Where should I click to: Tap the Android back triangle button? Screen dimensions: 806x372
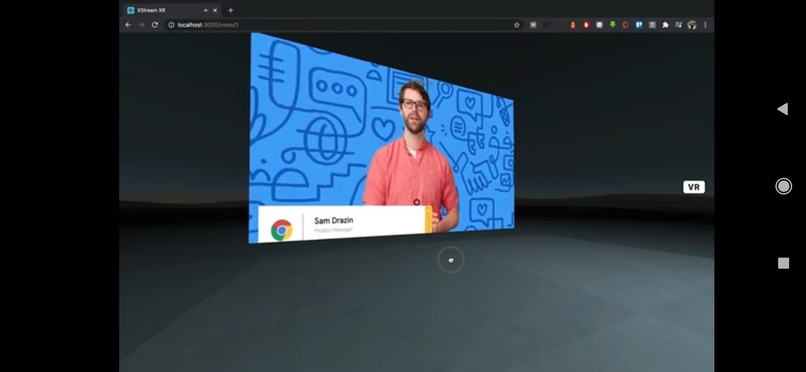tap(782, 109)
